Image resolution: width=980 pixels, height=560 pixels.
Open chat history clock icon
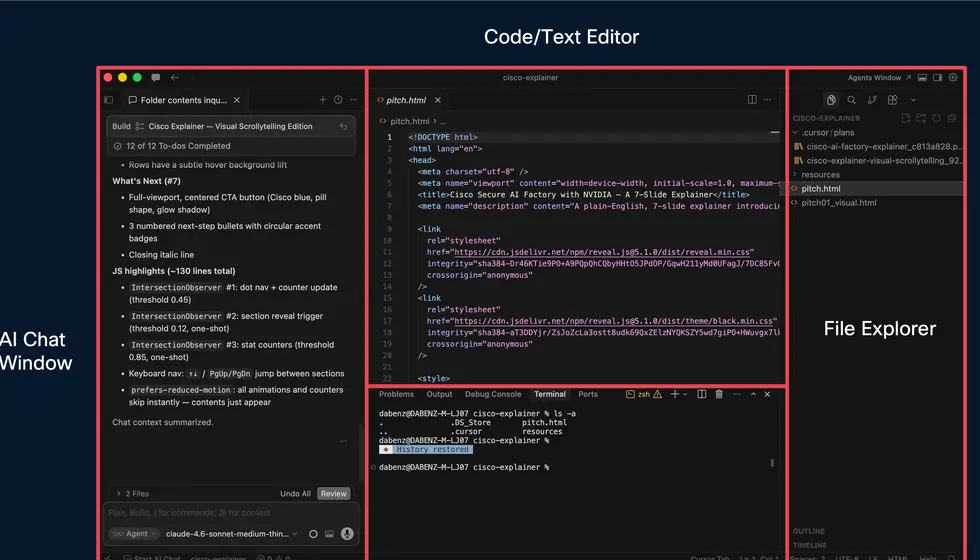tap(338, 99)
